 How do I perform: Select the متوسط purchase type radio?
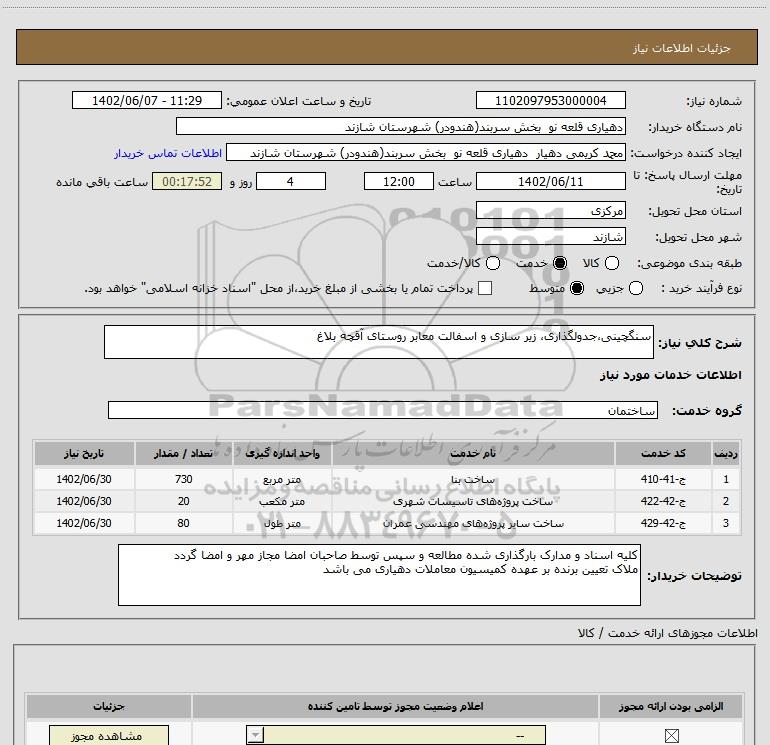point(577,288)
